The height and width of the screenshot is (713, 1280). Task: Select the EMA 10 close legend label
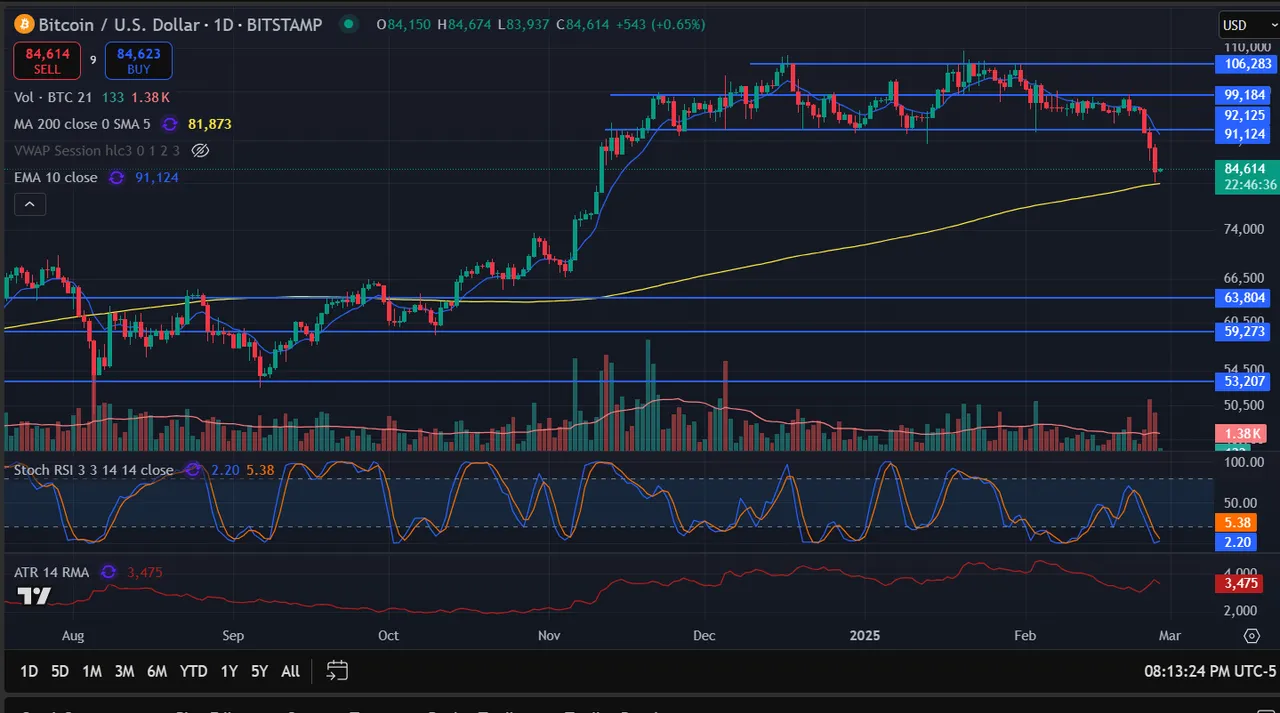click(x=56, y=177)
